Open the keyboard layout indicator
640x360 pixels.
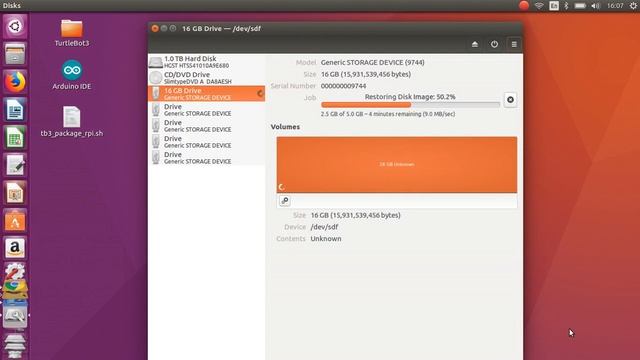[x=554, y=6]
